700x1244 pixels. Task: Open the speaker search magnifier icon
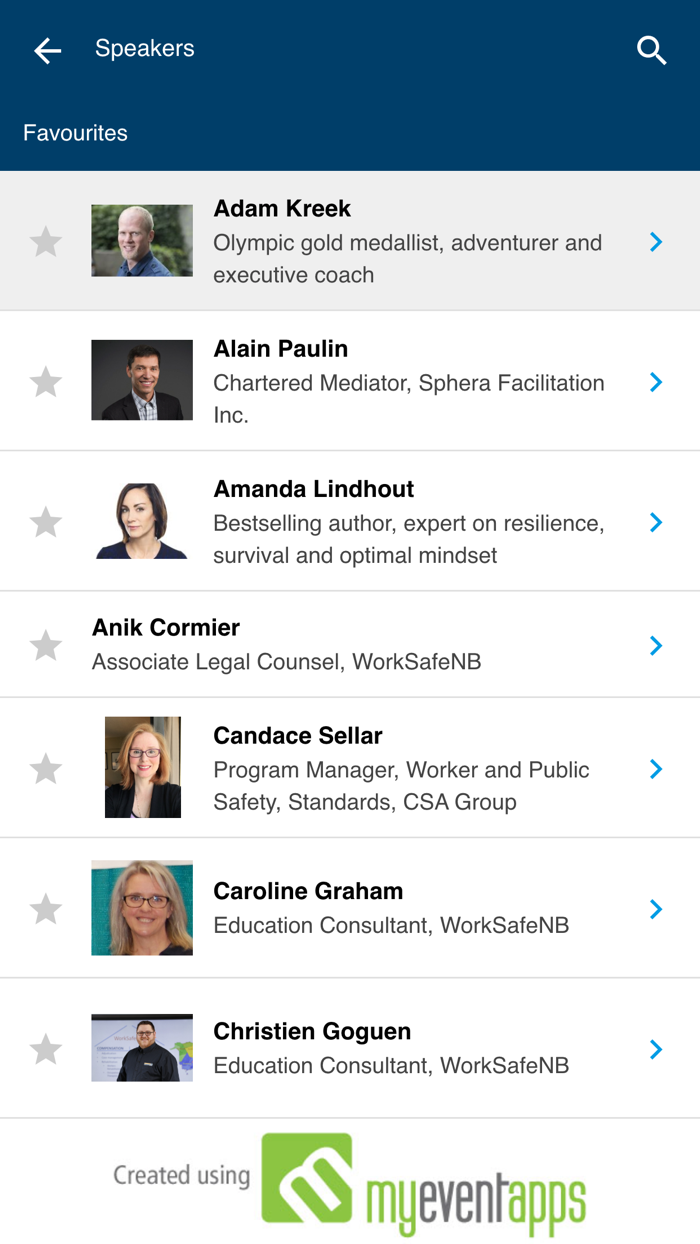pyautogui.click(x=651, y=49)
